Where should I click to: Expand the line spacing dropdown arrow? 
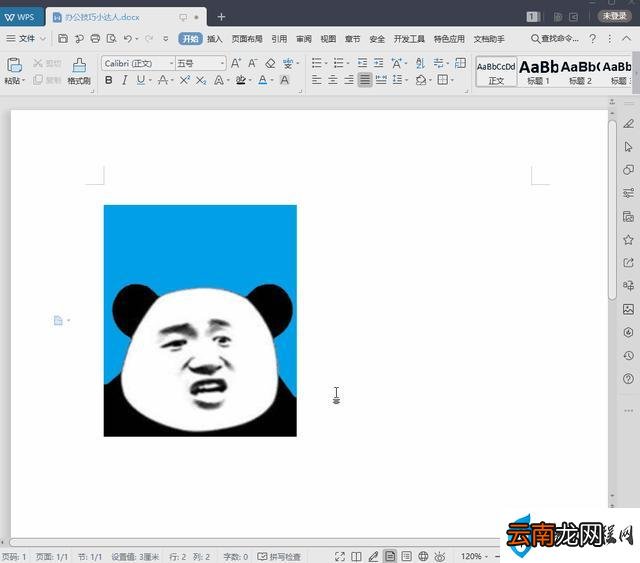407,80
